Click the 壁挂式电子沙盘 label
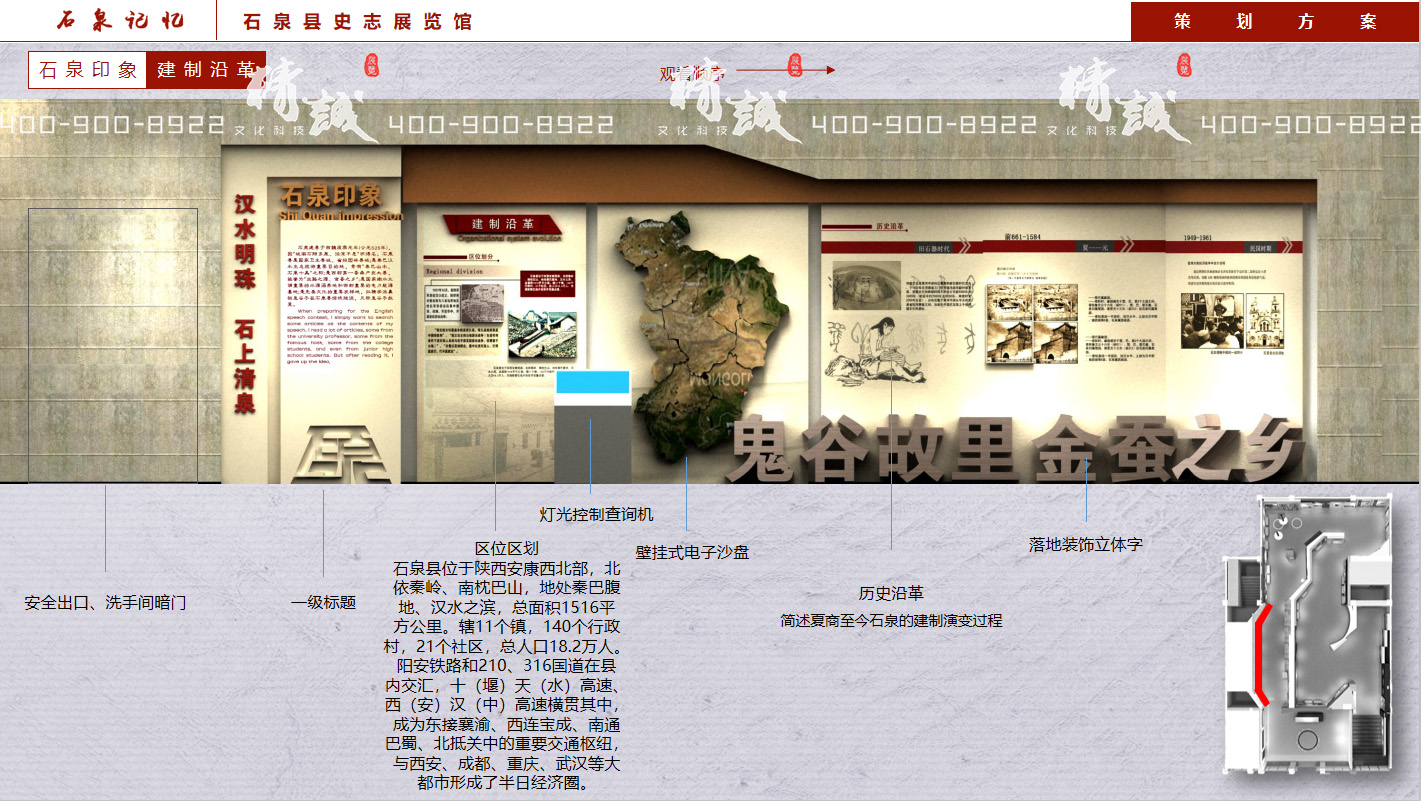 692,552
